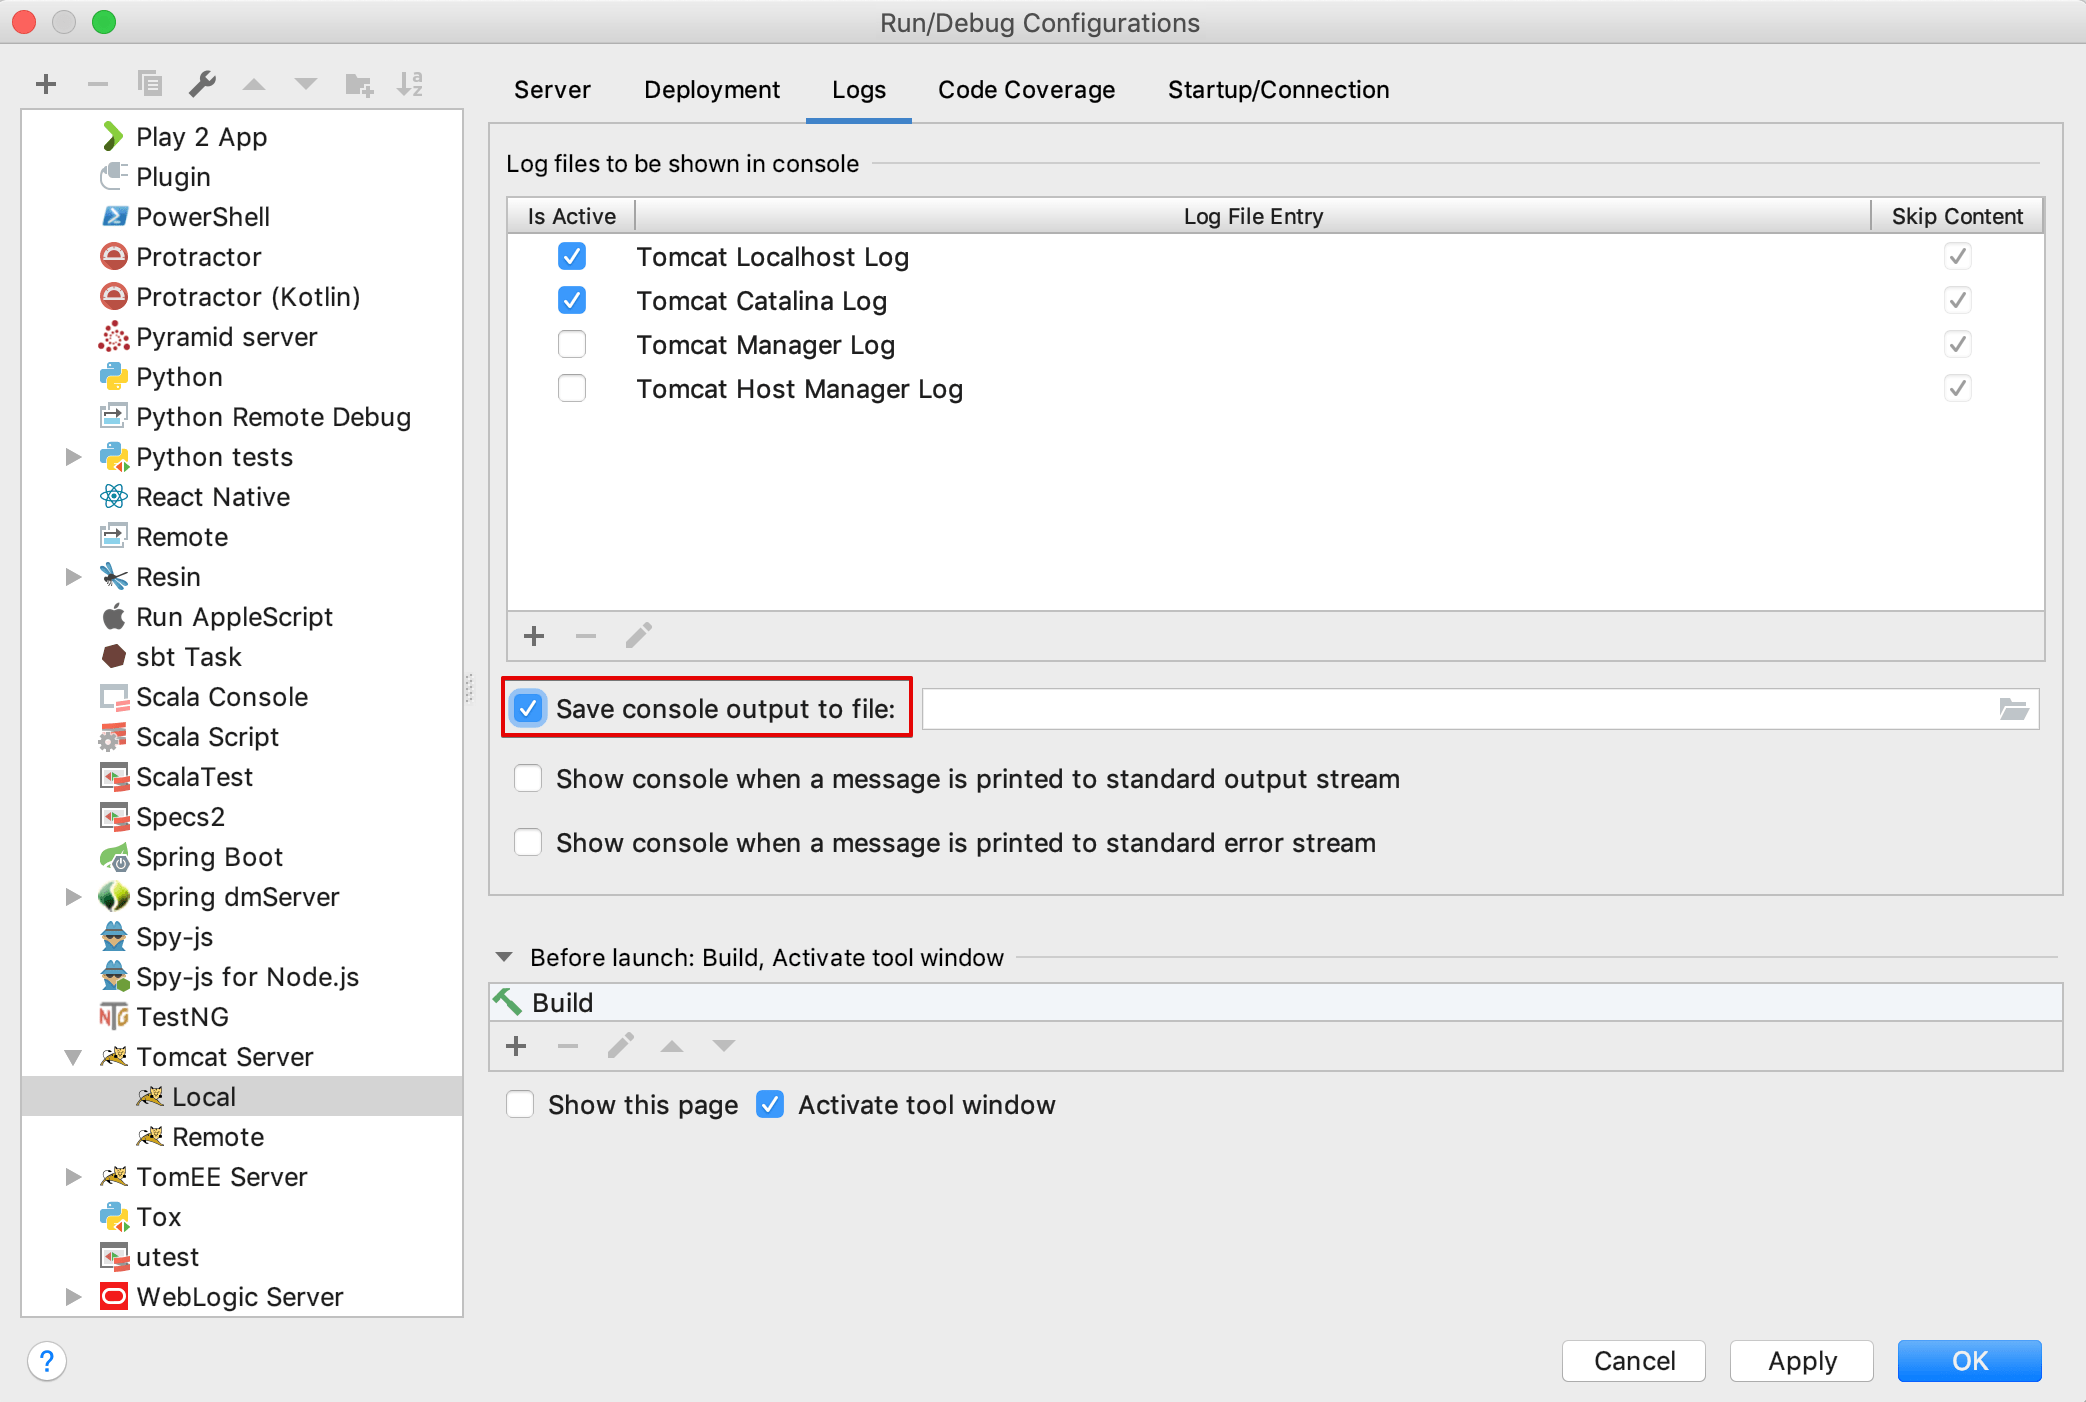Open help question mark button

tap(47, 1361)
